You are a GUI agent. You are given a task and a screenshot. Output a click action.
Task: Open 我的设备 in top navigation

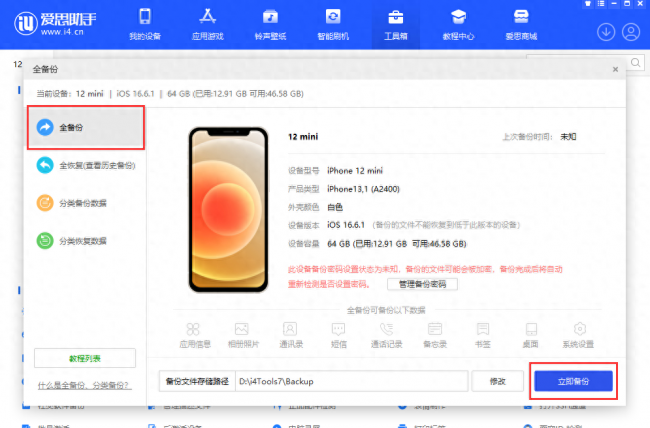[145, 24]
